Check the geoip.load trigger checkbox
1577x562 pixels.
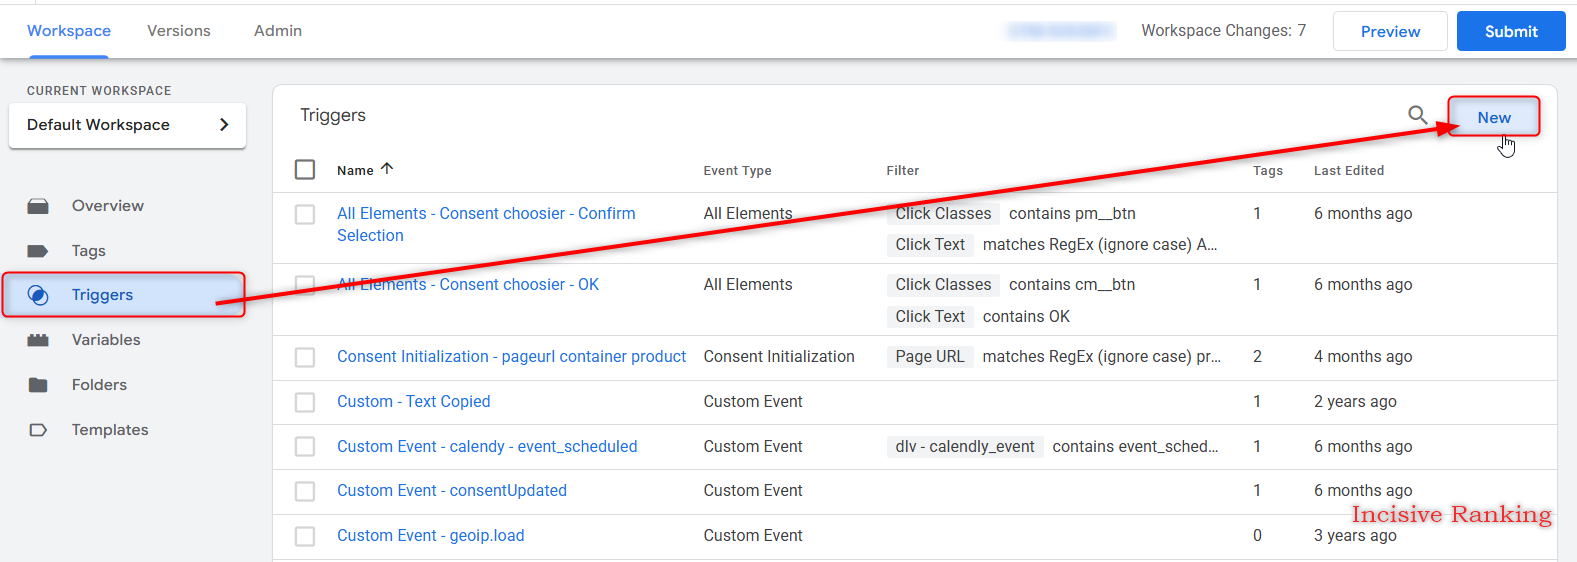coord(305,536)
